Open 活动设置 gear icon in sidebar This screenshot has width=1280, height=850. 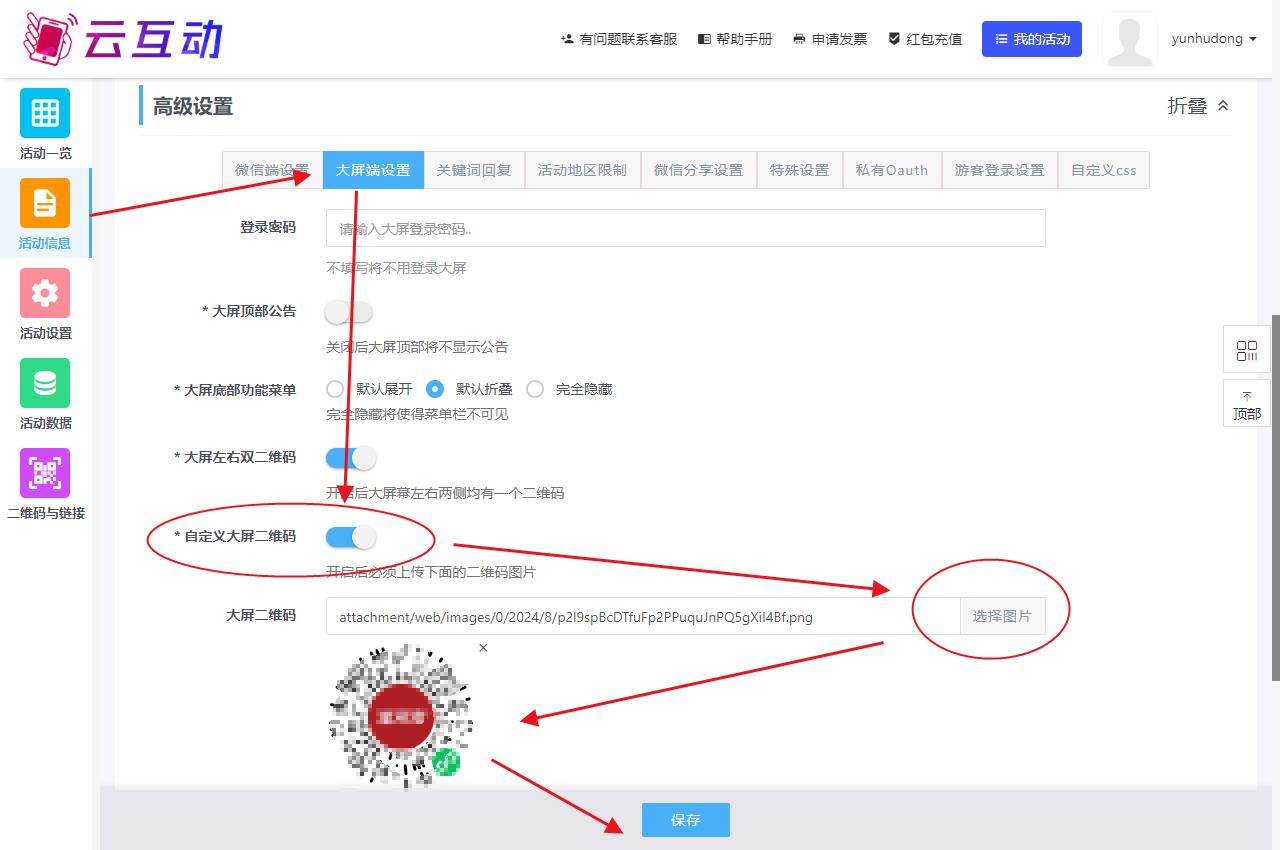coord(45,293)
